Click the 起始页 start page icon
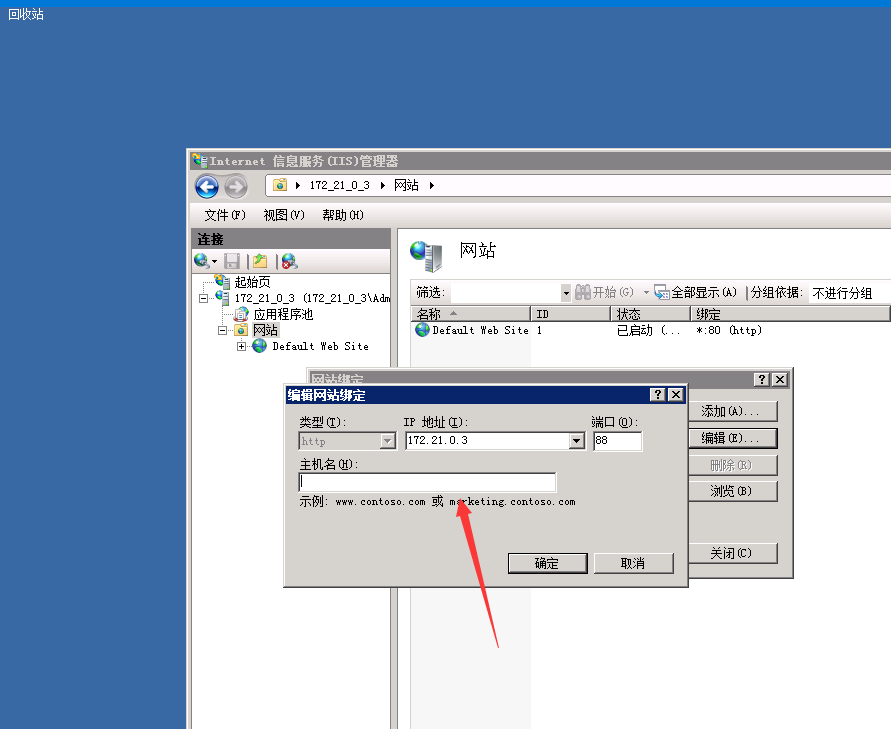This screenshot has height=729, width=891. pos(222,281)
